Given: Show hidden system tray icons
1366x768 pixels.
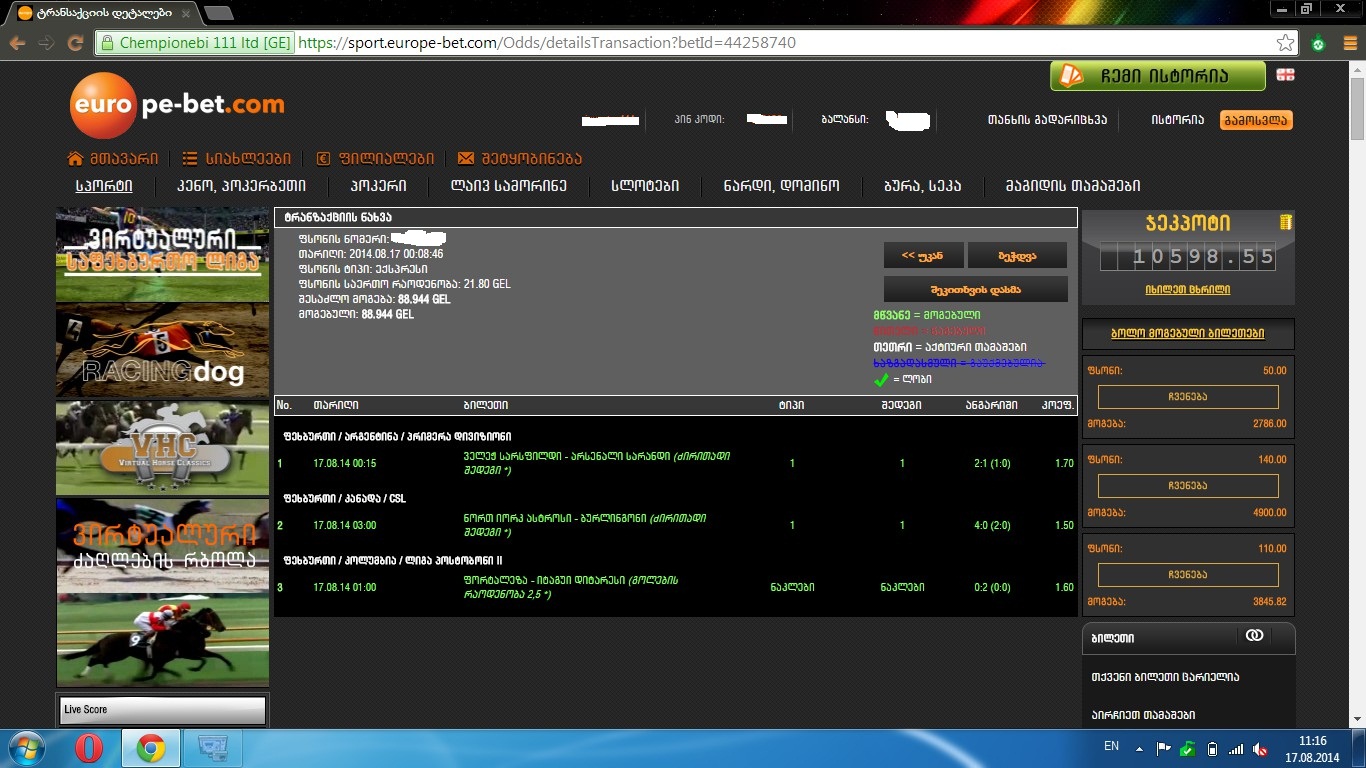Looking at the screenshot, I should click(x=1138, y=748).
